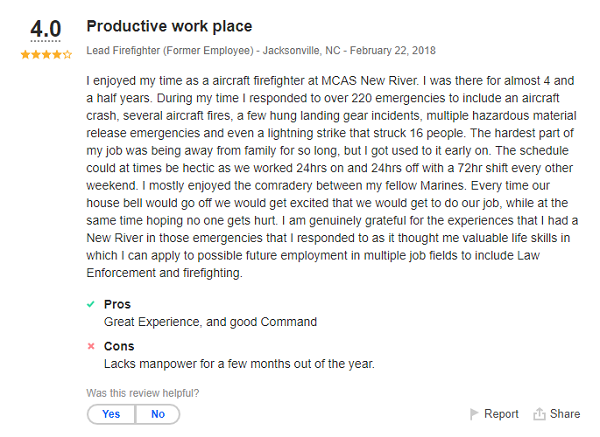Image resolution: width=600 pixels, height=437 pixels.
Task: Click the Cons heading label
Action: click(119, 346)
